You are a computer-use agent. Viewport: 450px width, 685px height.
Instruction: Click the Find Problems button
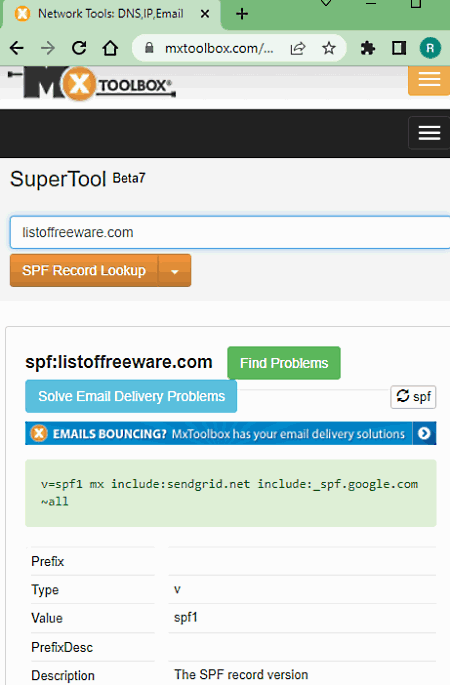(284, 363)
